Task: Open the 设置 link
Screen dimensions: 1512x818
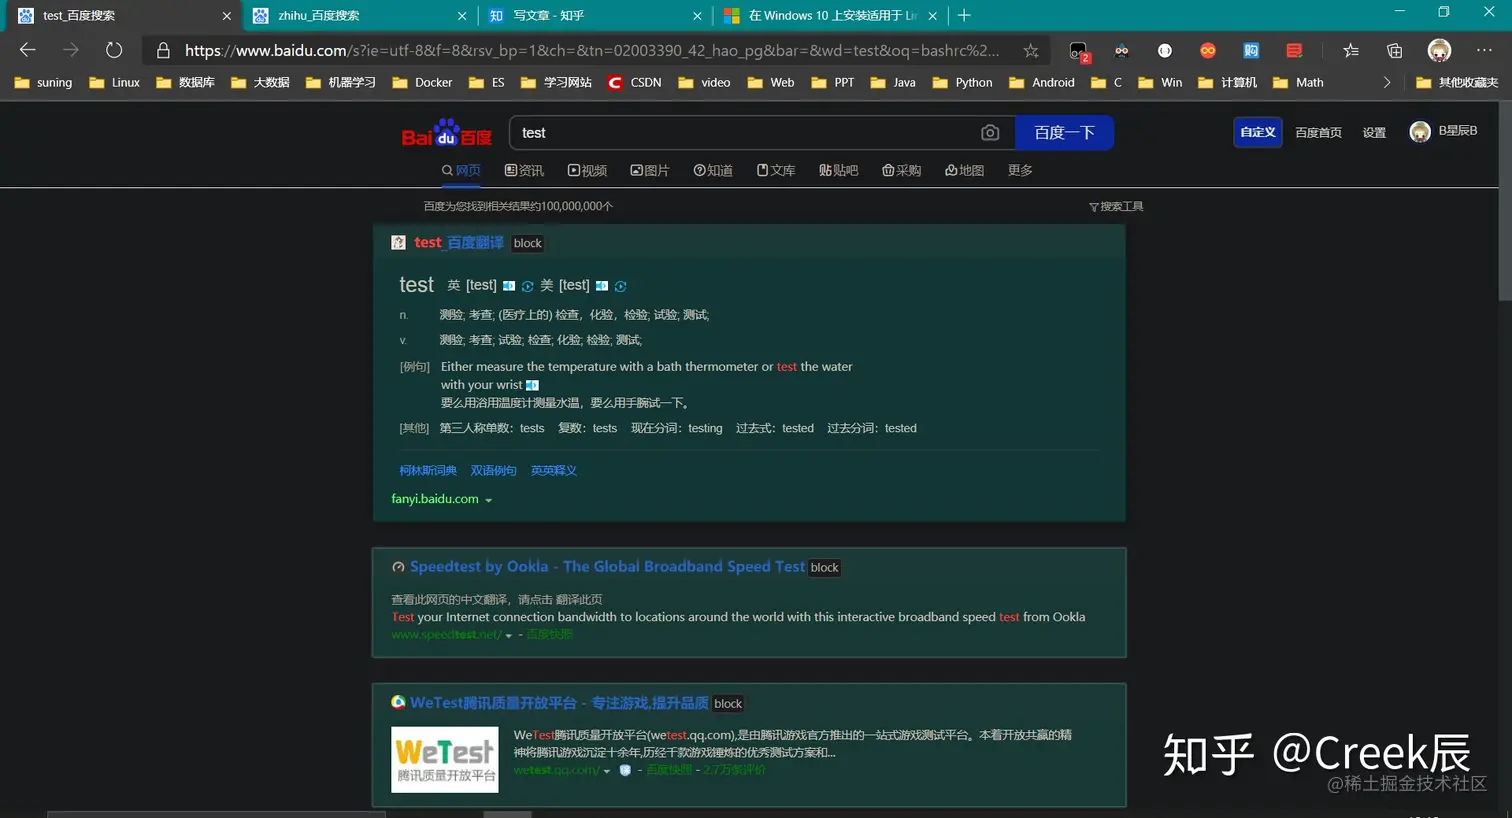Action: pyautogui.click(x=1374, y=132)
